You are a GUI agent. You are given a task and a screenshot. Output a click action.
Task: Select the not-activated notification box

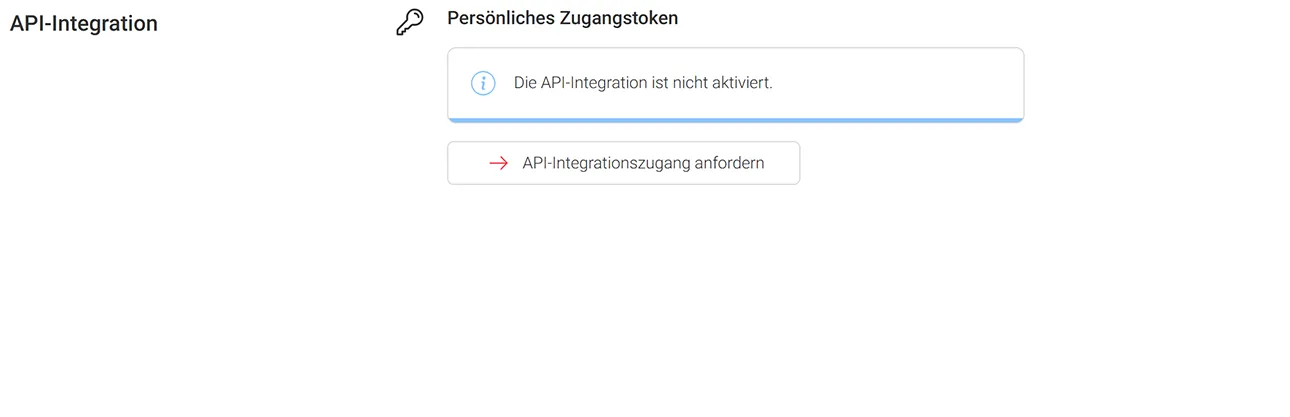pyautogui.click(x=735, y=84)
